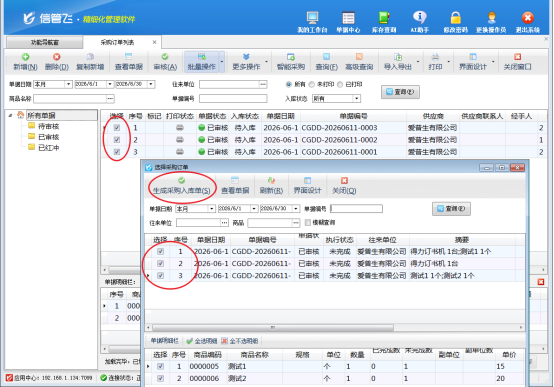Toggle the checkbox for main list row CGDD-20260611-0001
This screenshot has width=554, height=387.
point(117,152)
